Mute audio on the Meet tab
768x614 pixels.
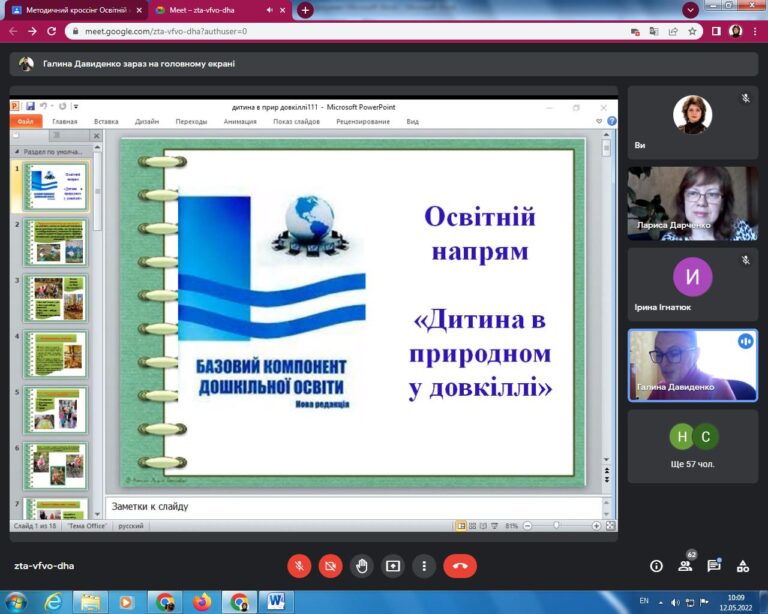tap(269, 10)
